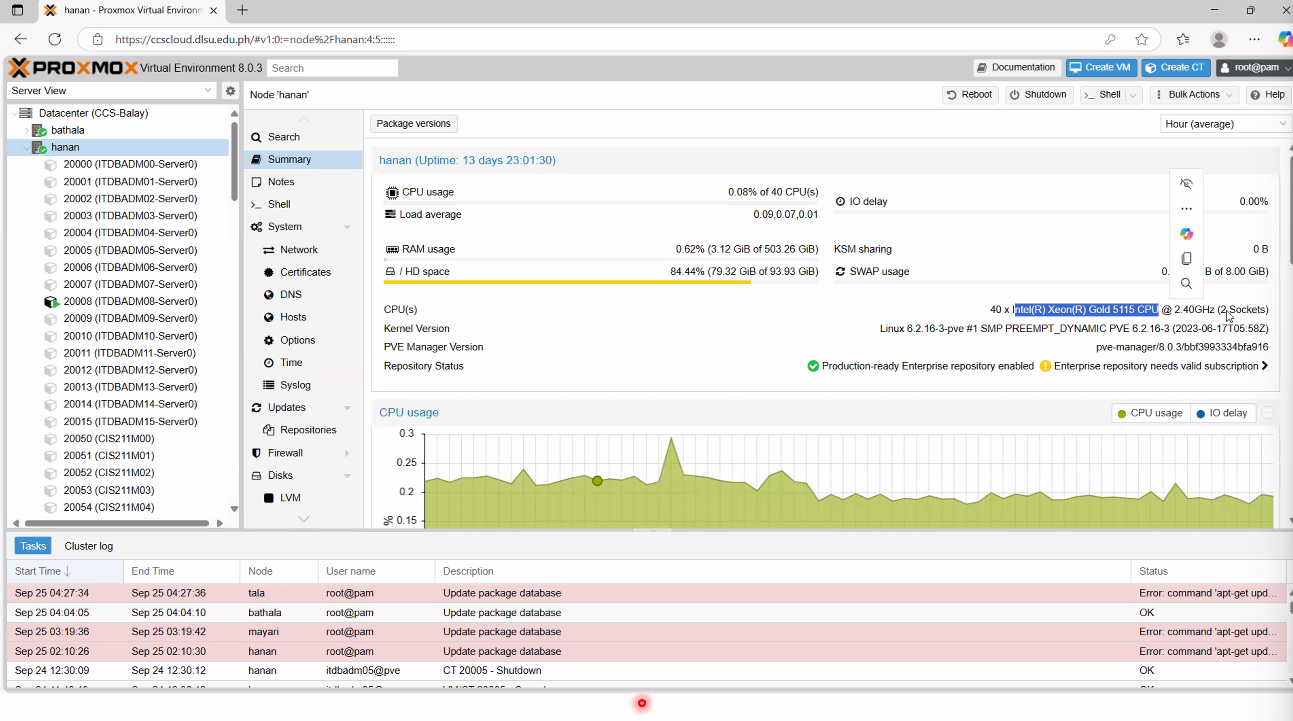Screen dimensions: 1293x721
Task: Open the Hour (average) timeframe dropdown
Action: pos(1225,124)
